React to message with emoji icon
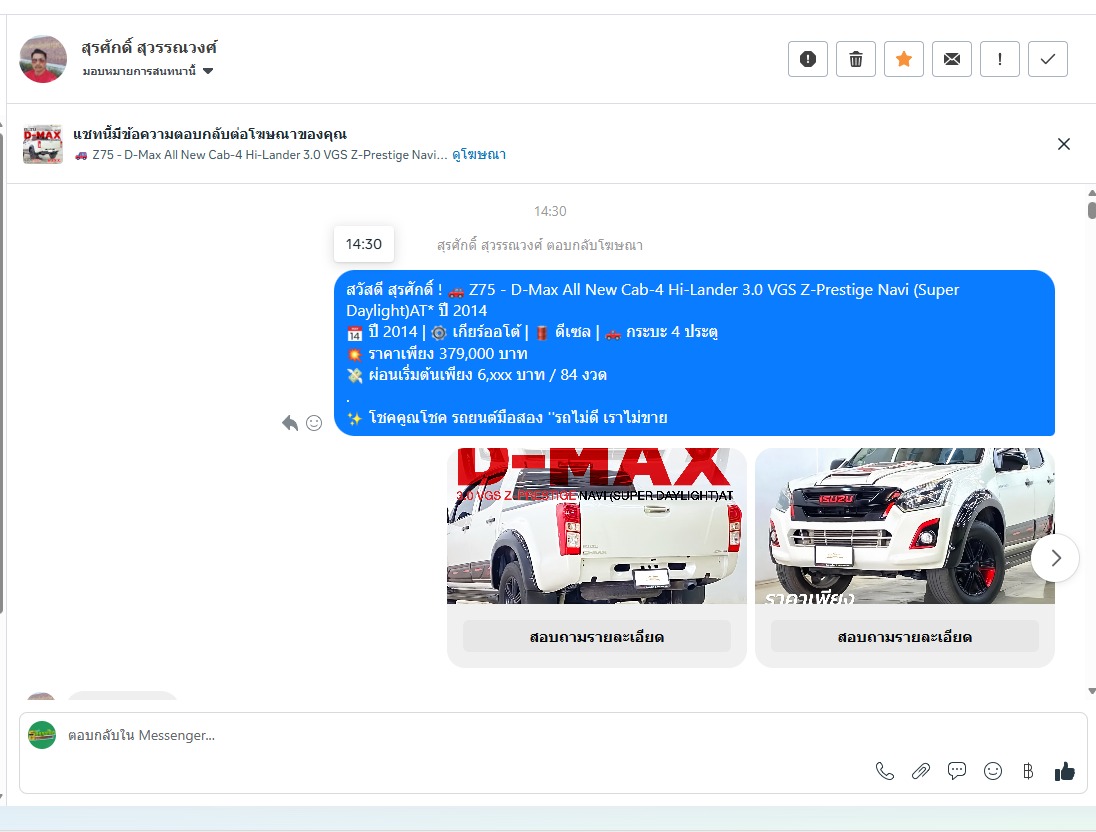The height and width of the screenshot is (832, 1096). pyautogui.click(x=314, y=423)
